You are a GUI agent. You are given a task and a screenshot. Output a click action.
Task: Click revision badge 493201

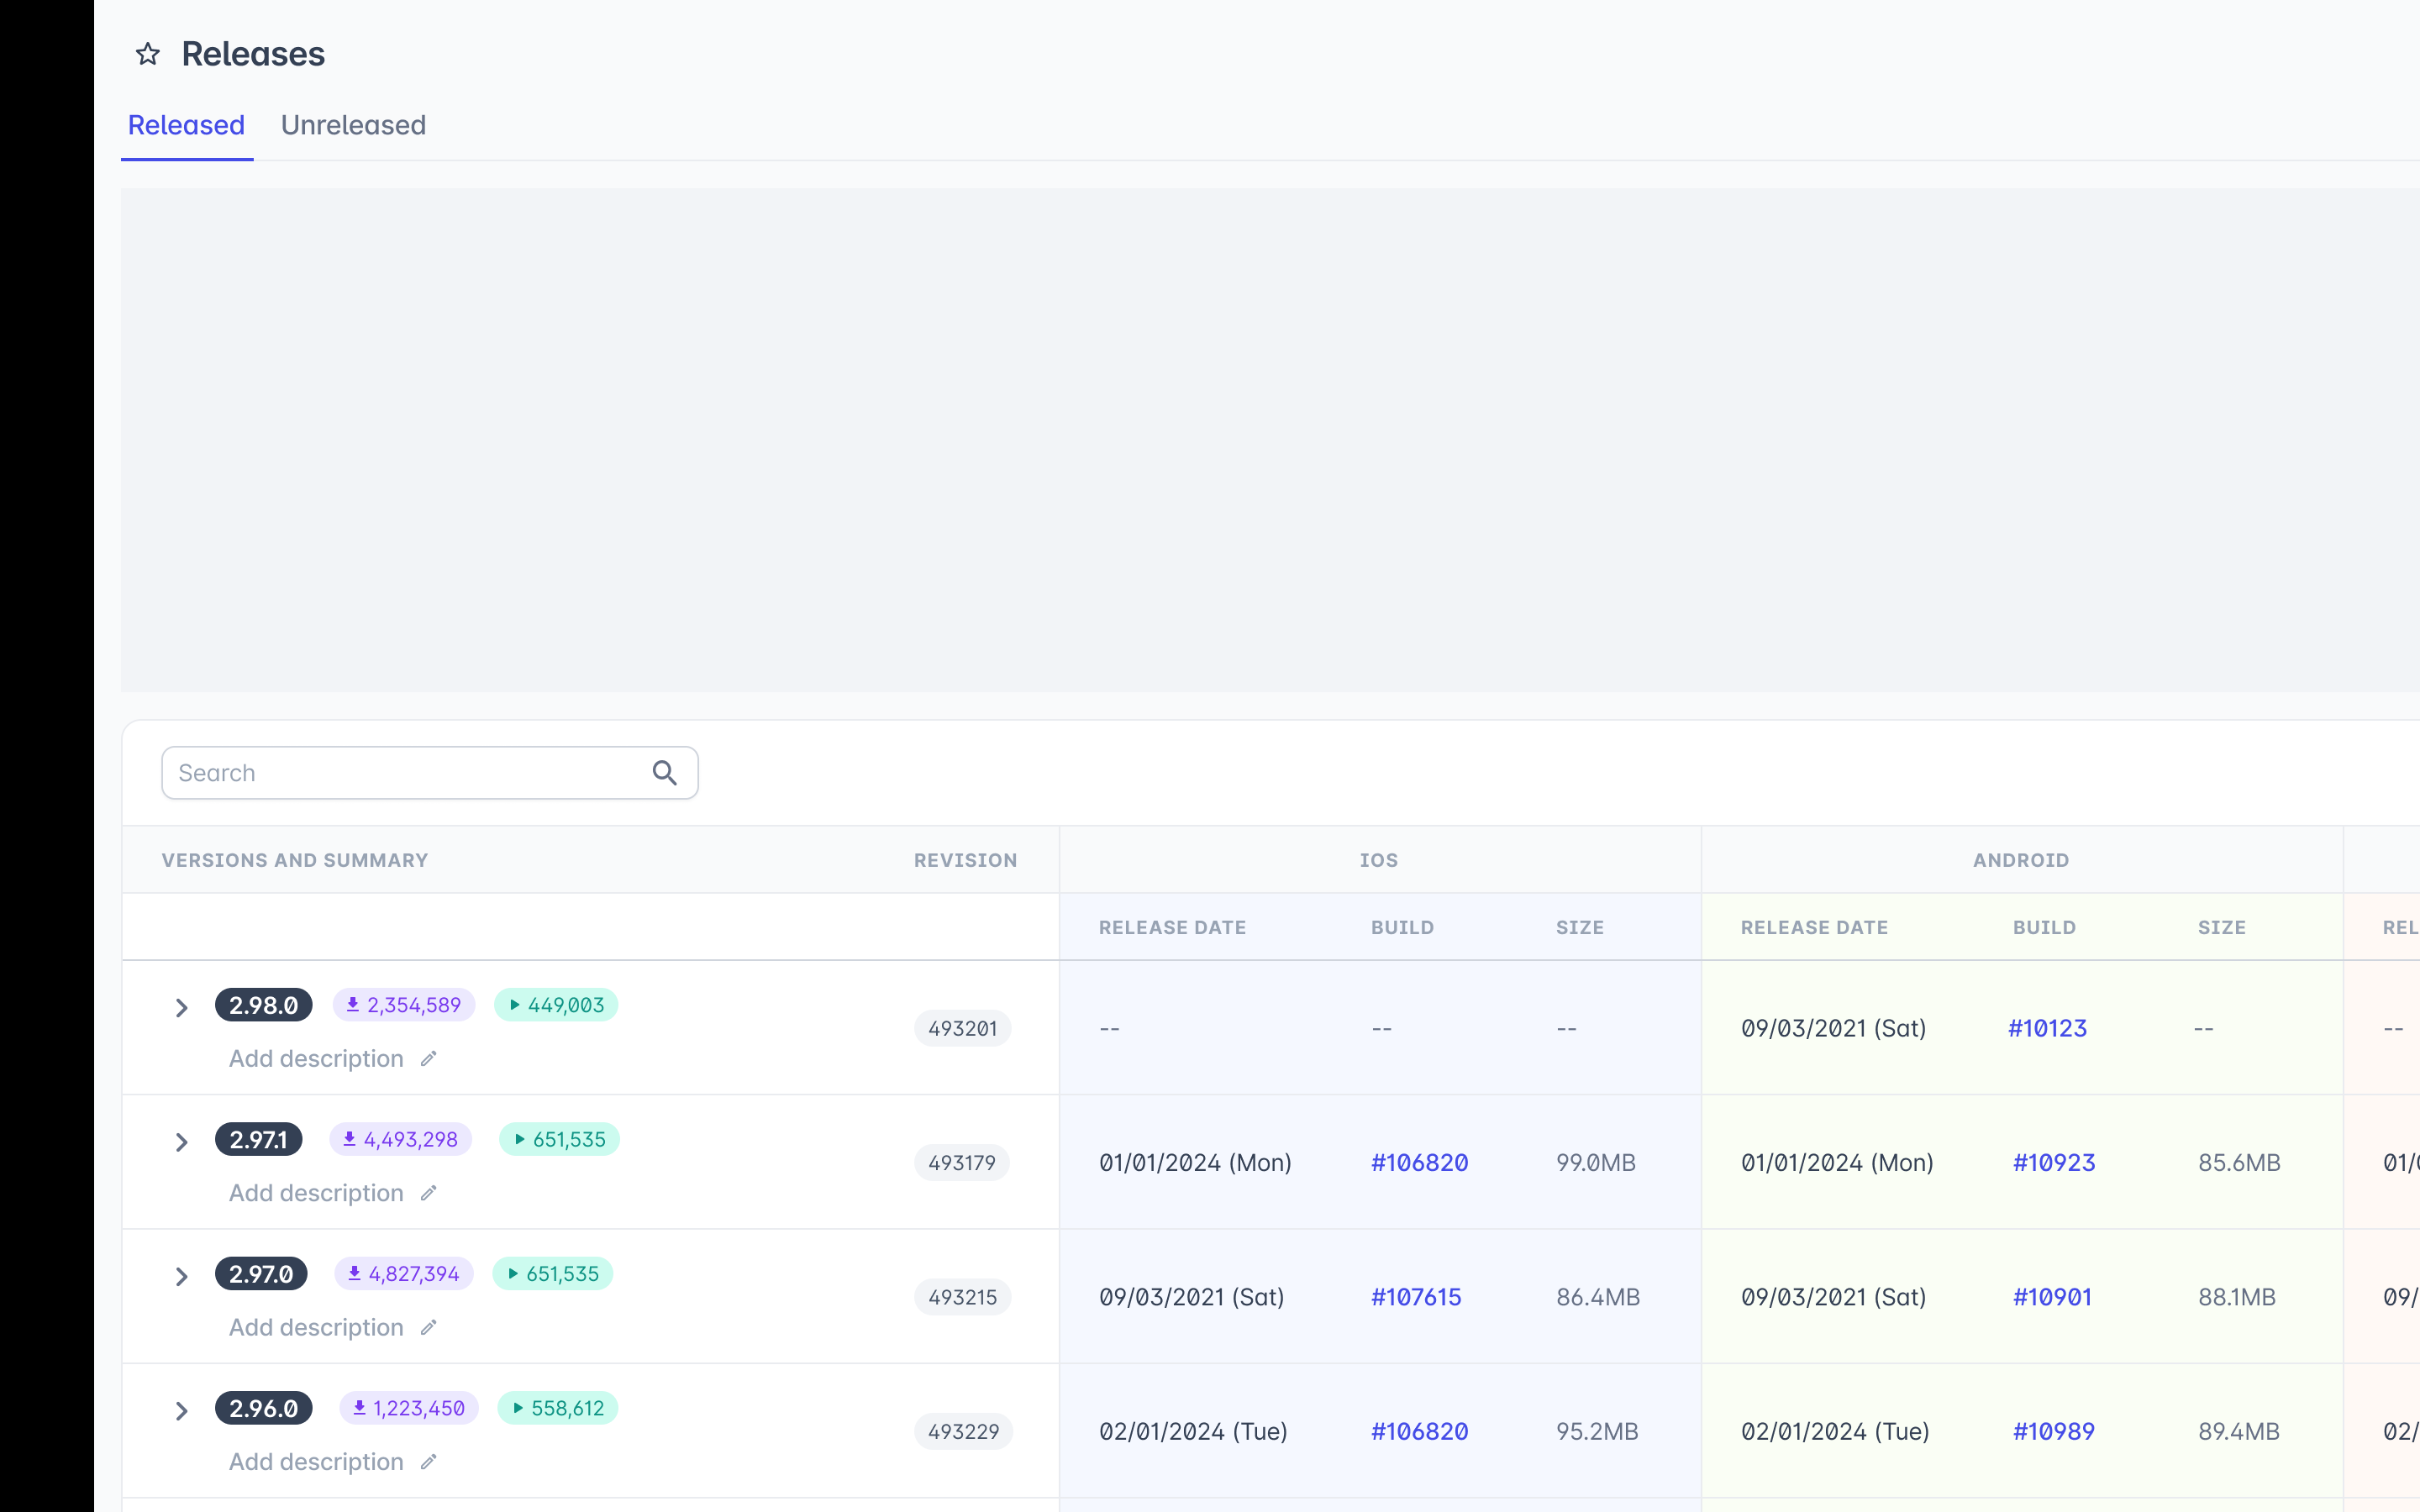click(x=962, y=1028)
